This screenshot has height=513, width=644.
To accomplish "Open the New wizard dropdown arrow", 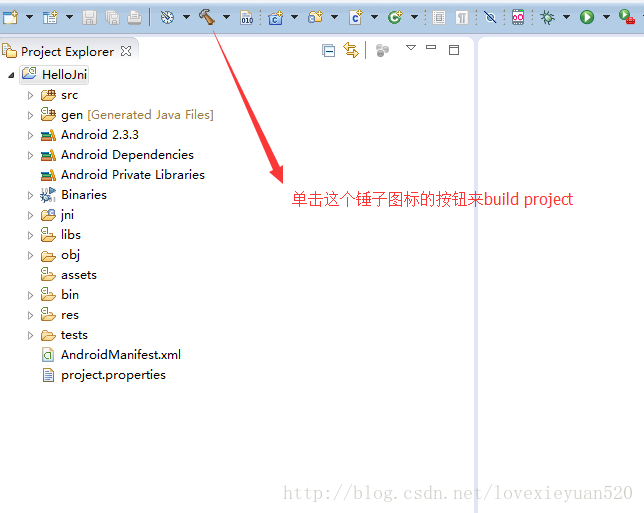I will pos(29,17).
